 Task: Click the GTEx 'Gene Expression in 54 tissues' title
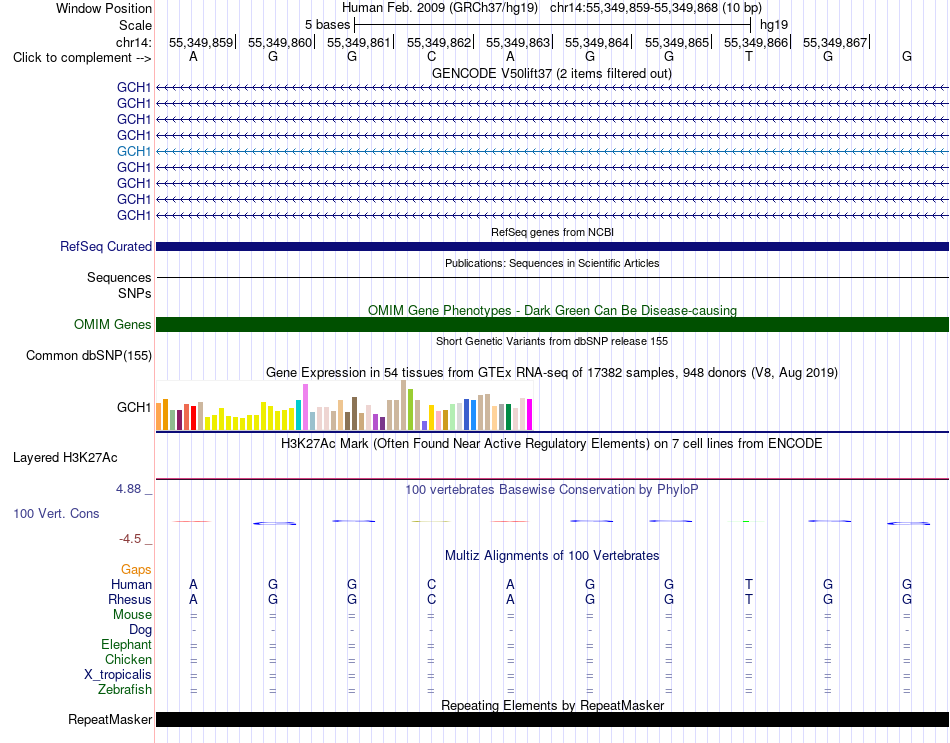click(x=552, y=373)
